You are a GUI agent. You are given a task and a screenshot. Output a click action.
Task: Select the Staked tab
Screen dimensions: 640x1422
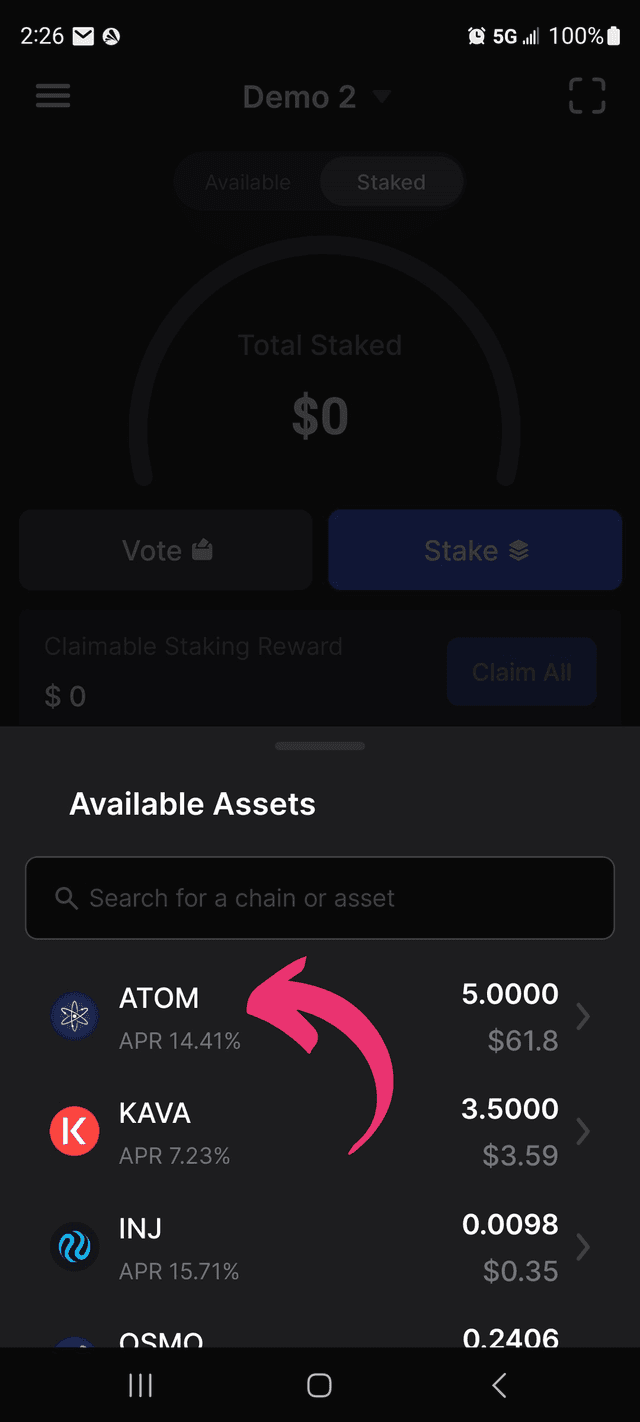pos(391,182)
